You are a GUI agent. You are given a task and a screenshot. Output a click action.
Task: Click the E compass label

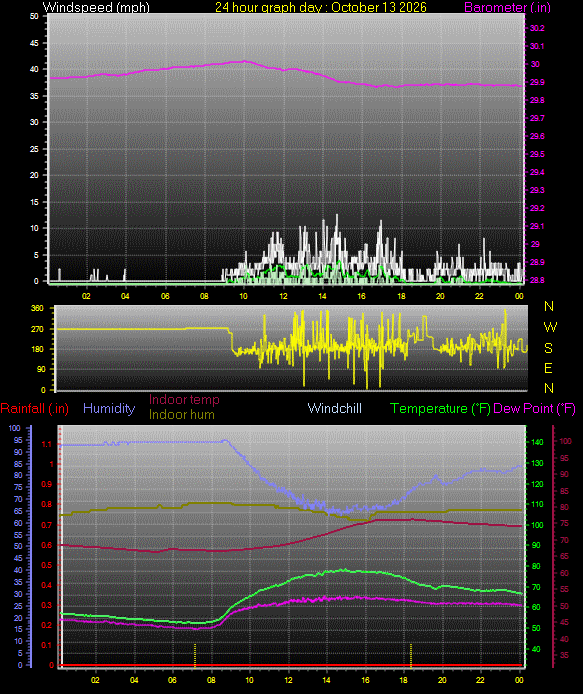click(x=548, y=368)
